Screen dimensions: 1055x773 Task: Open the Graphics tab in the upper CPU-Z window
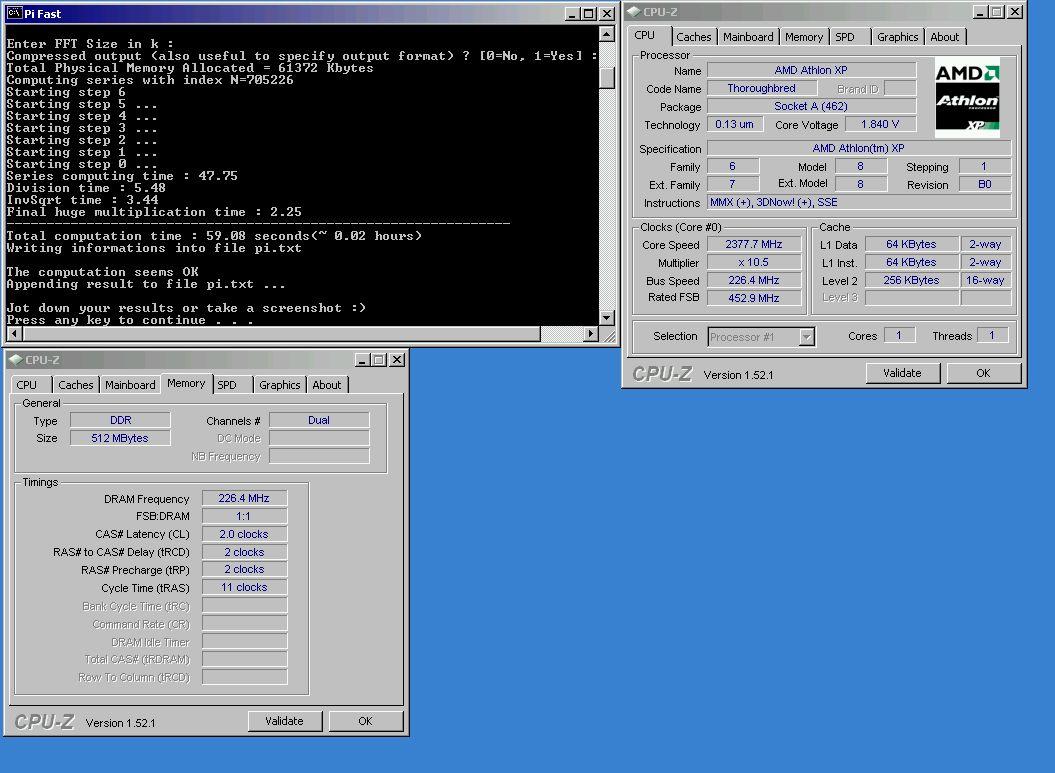click(898, 37)
